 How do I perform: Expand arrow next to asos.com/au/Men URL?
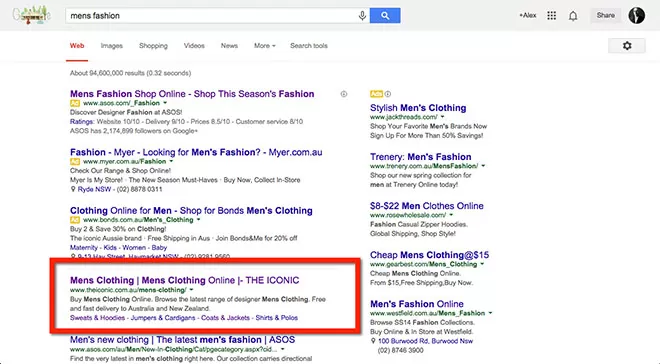pos(283,350)
